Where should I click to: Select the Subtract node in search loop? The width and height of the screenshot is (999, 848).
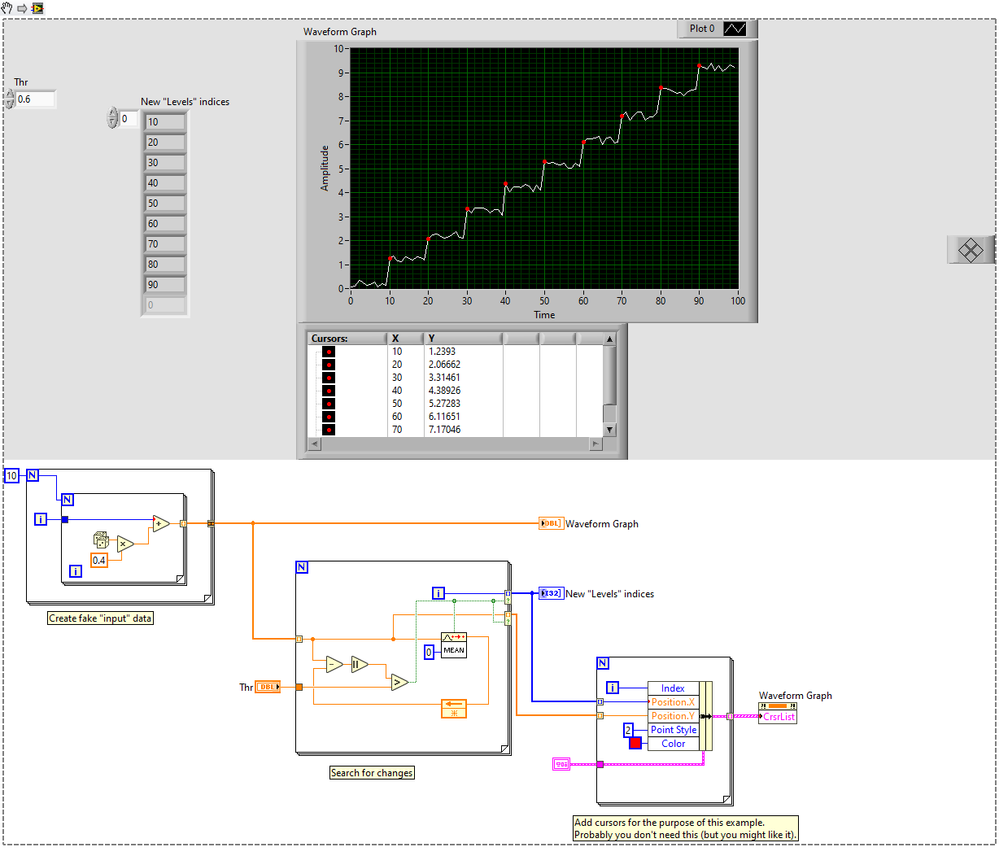pos(334,665)
